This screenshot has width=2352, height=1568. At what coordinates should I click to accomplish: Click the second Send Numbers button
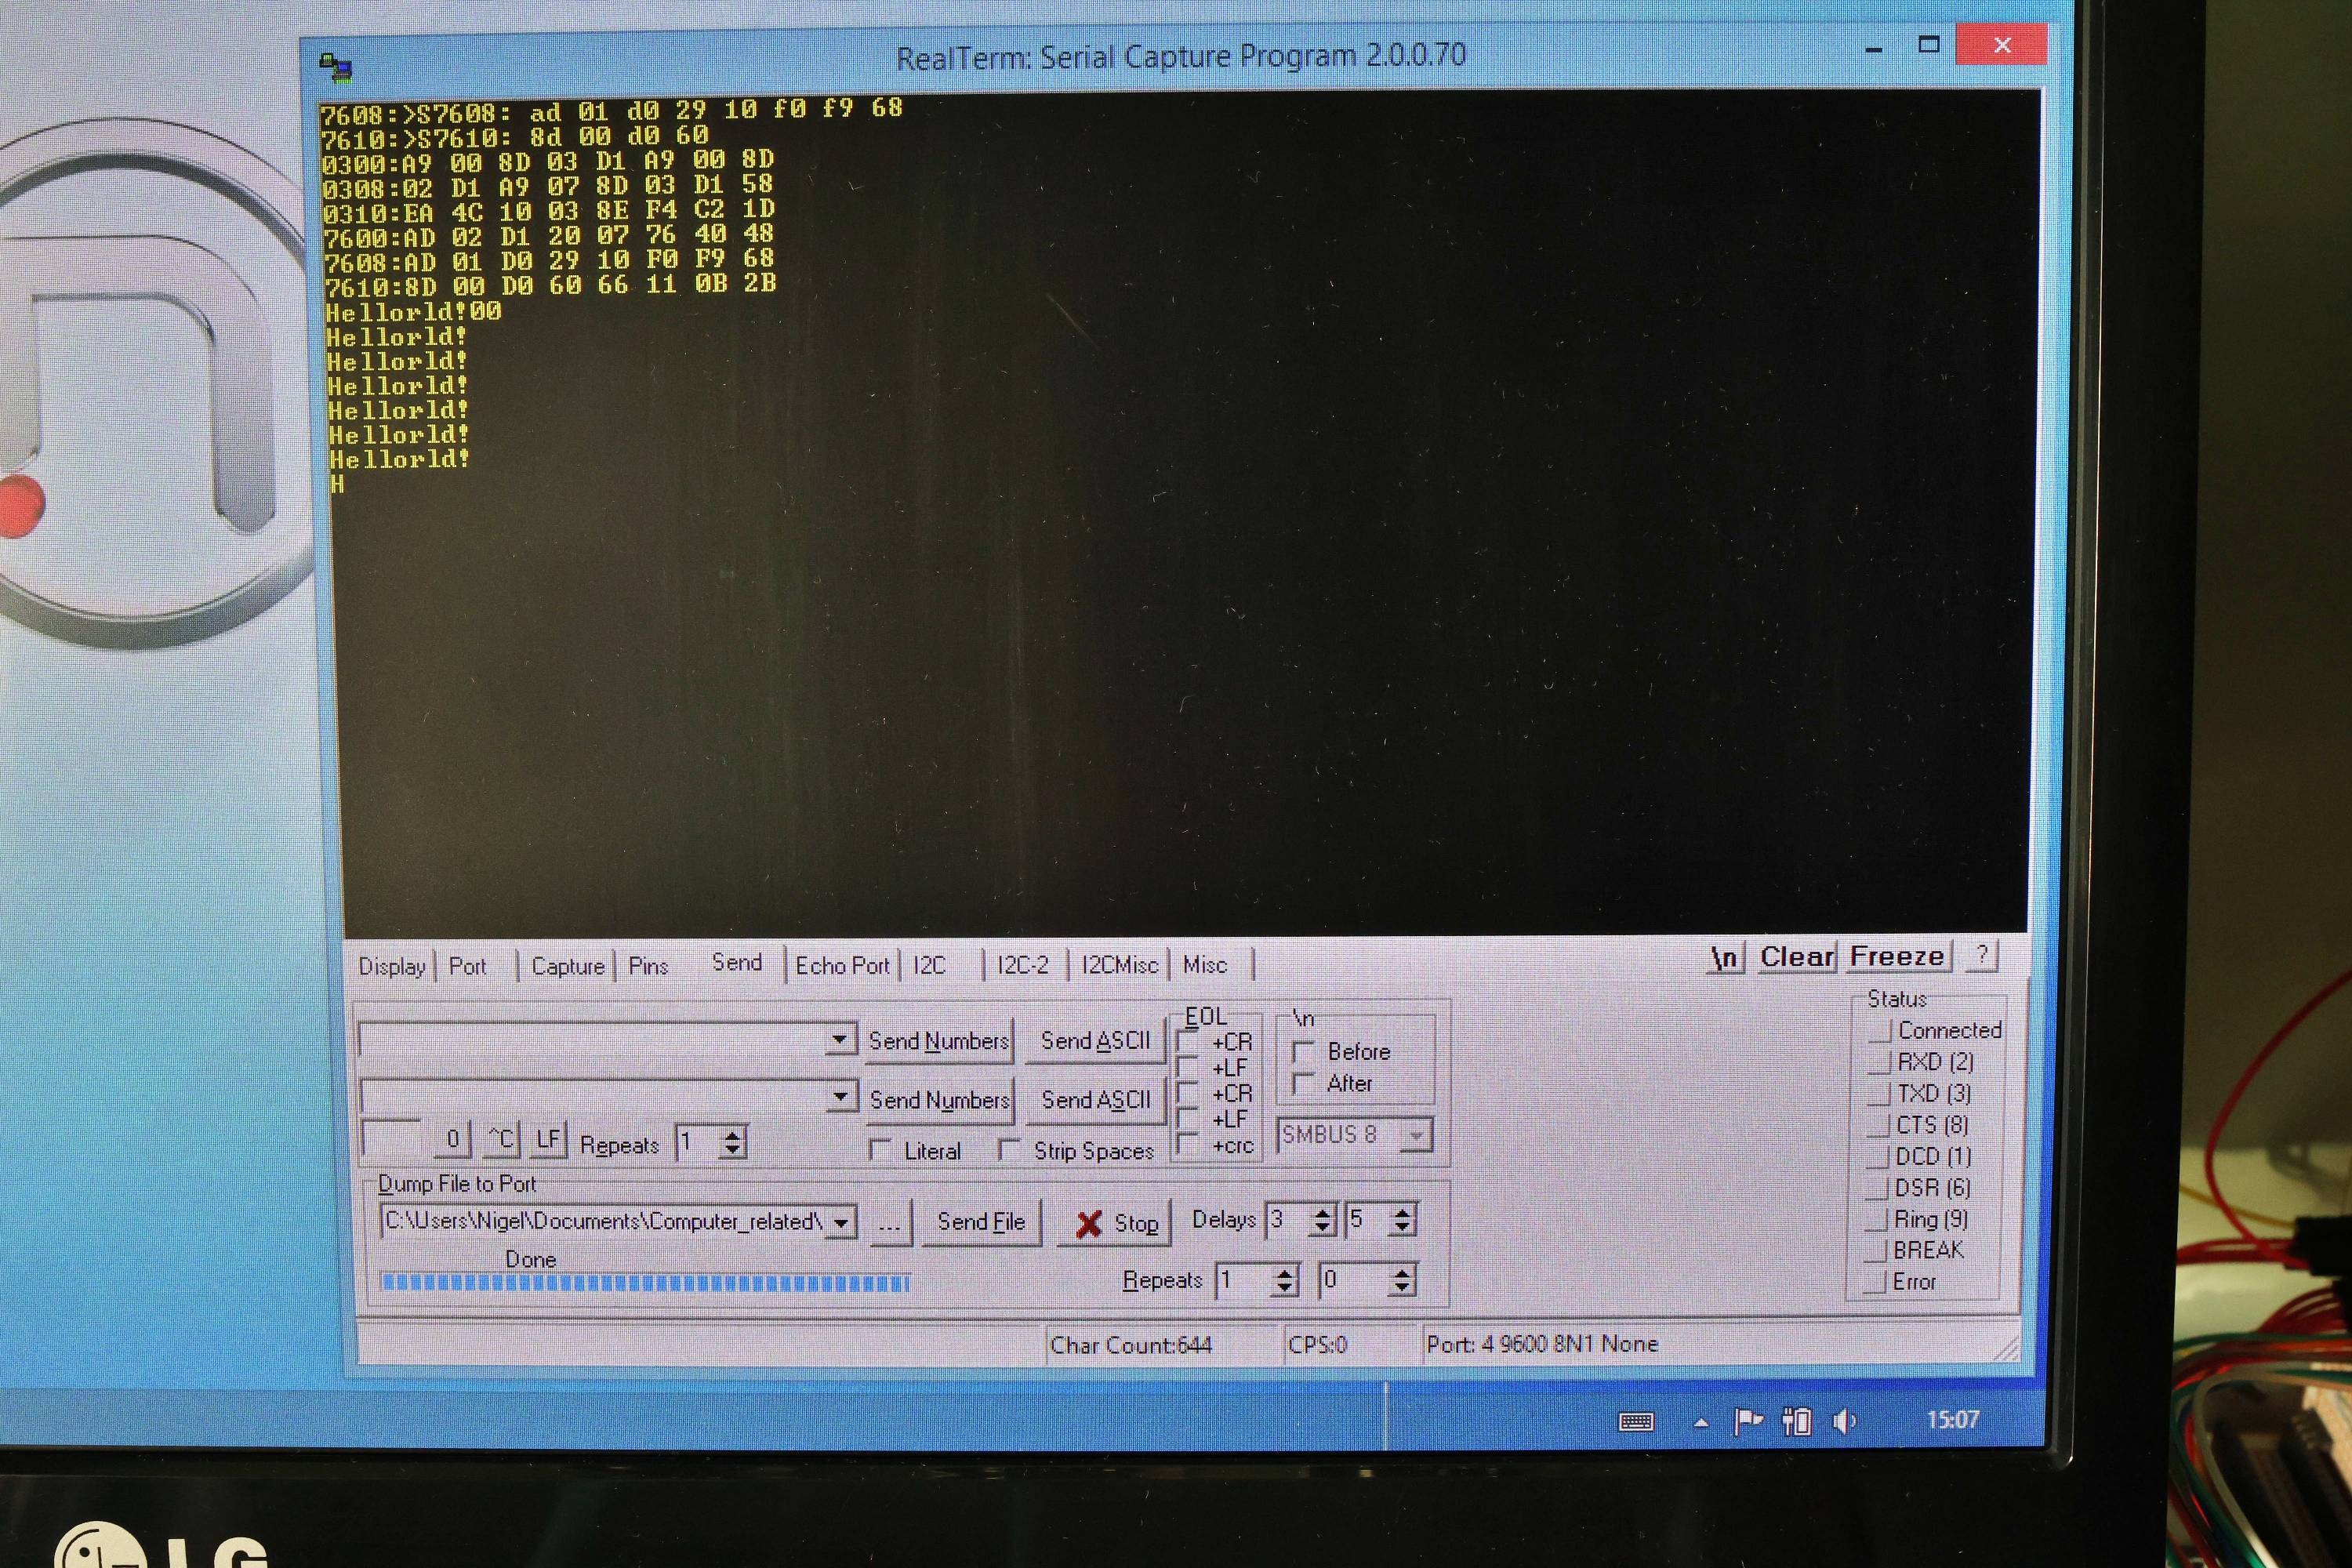point(940,1100)
